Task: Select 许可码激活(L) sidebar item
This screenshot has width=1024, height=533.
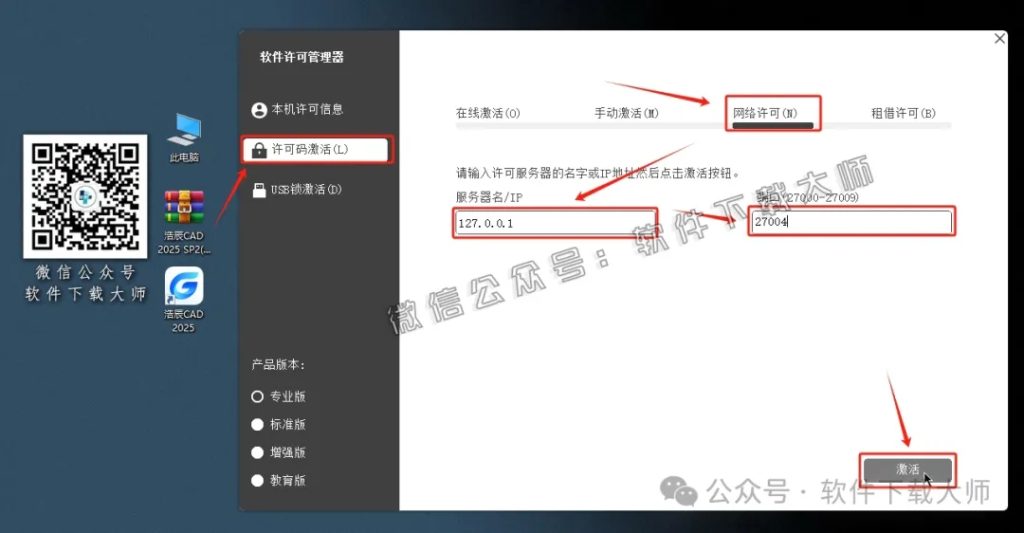Action: coord(317,150)
